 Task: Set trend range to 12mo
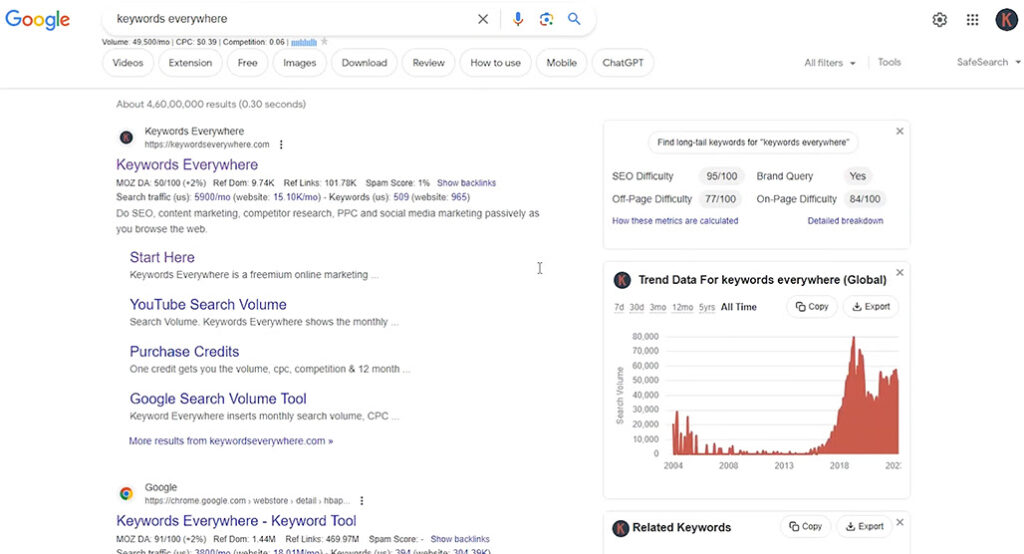[682, 307]
